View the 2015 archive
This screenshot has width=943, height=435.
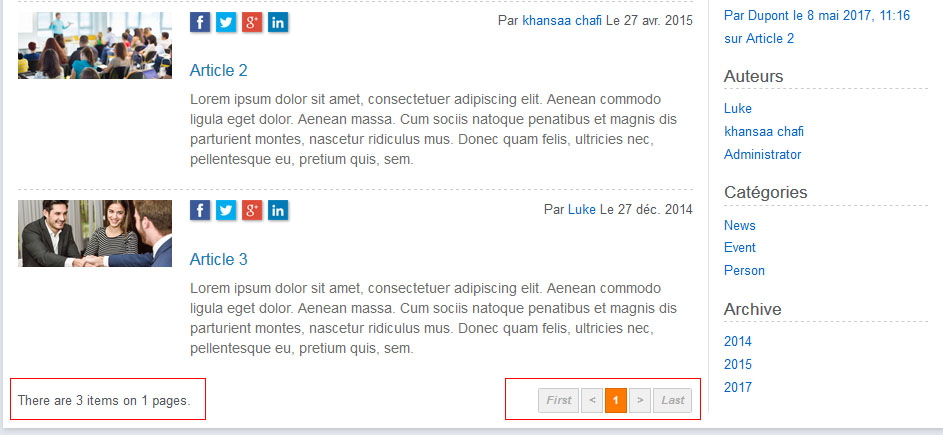coord(738,365)
